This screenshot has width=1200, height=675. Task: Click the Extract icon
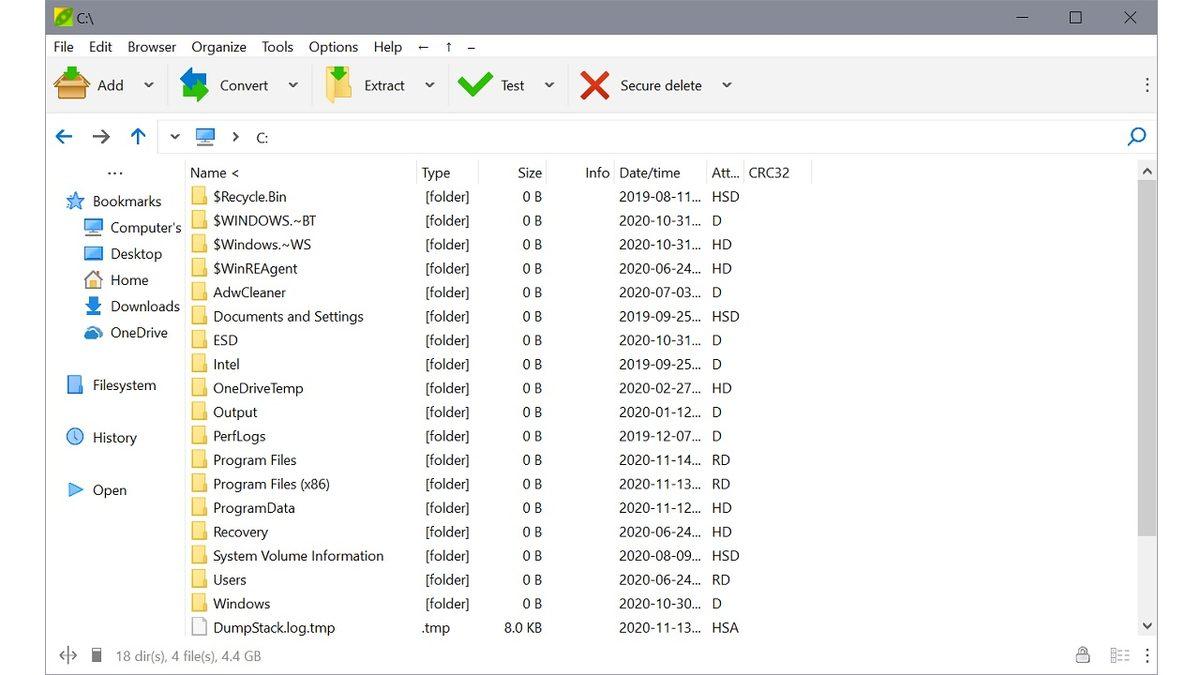click(338, 85)
